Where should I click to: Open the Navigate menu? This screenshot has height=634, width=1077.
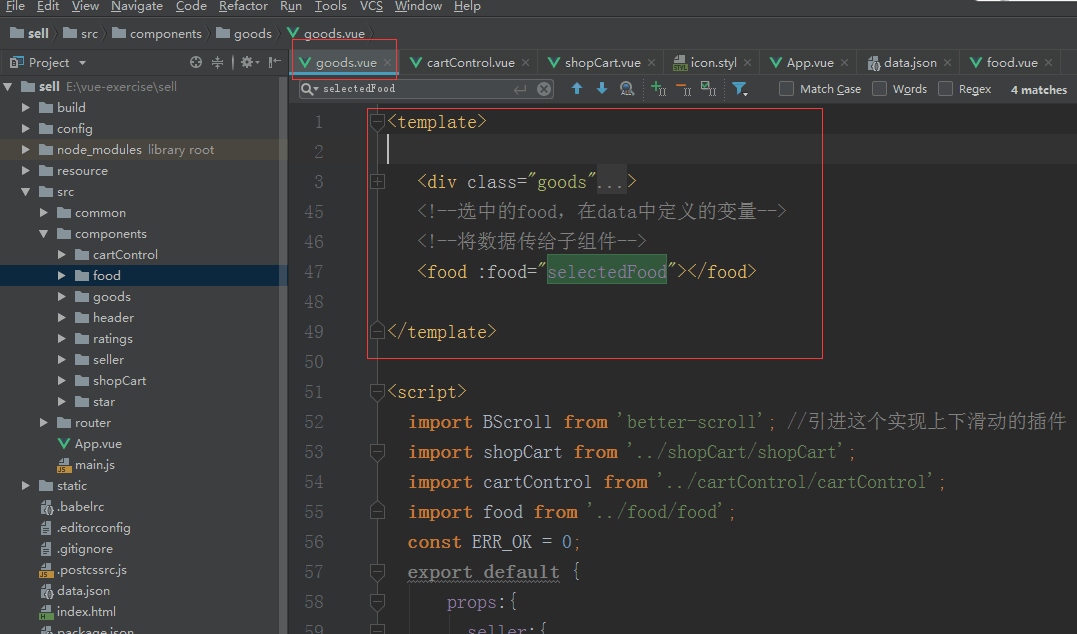[137, 6]
